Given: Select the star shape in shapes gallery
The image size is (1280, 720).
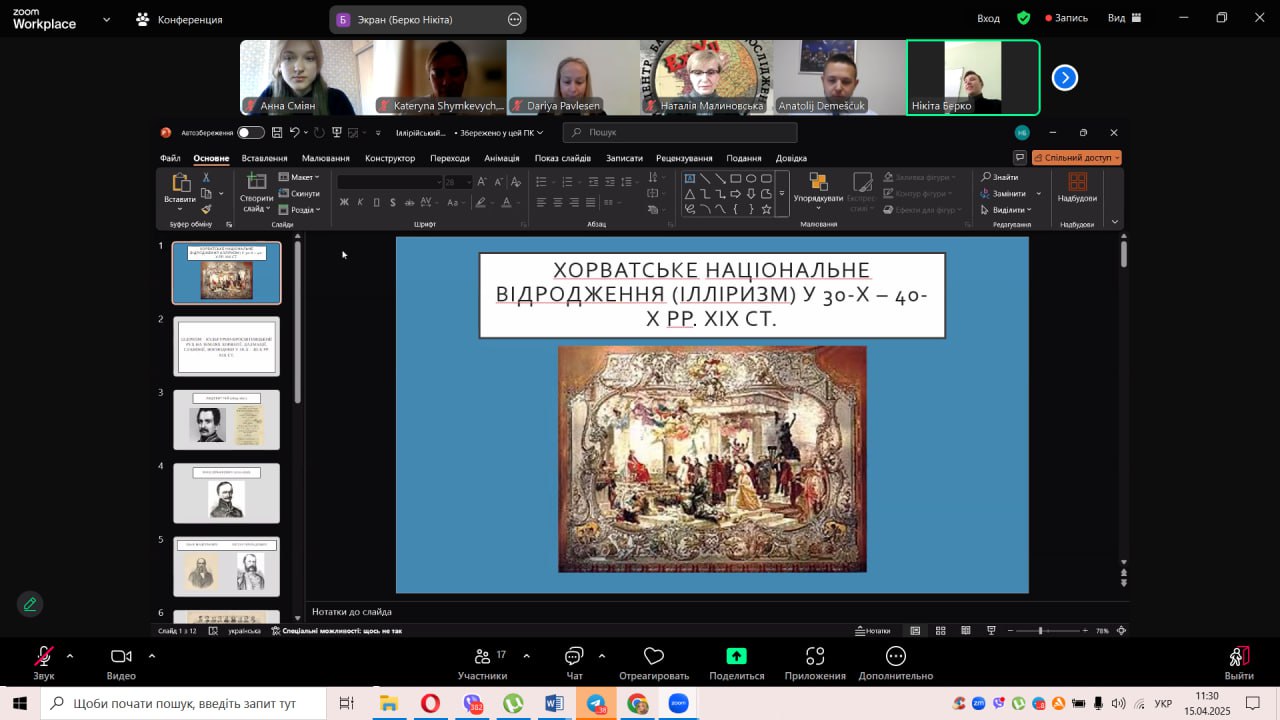Looking at the screenshot, I should (x=766, y=209).
